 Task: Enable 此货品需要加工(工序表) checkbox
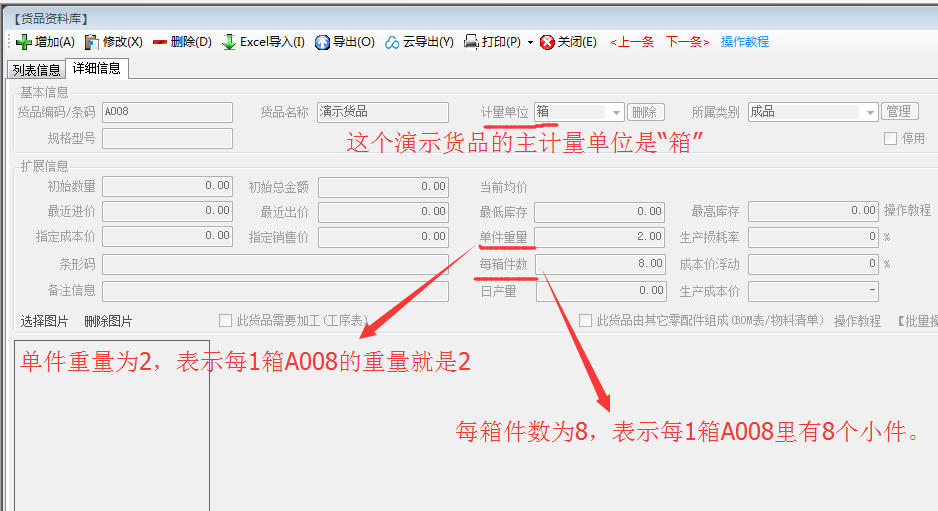click(226, 320)
